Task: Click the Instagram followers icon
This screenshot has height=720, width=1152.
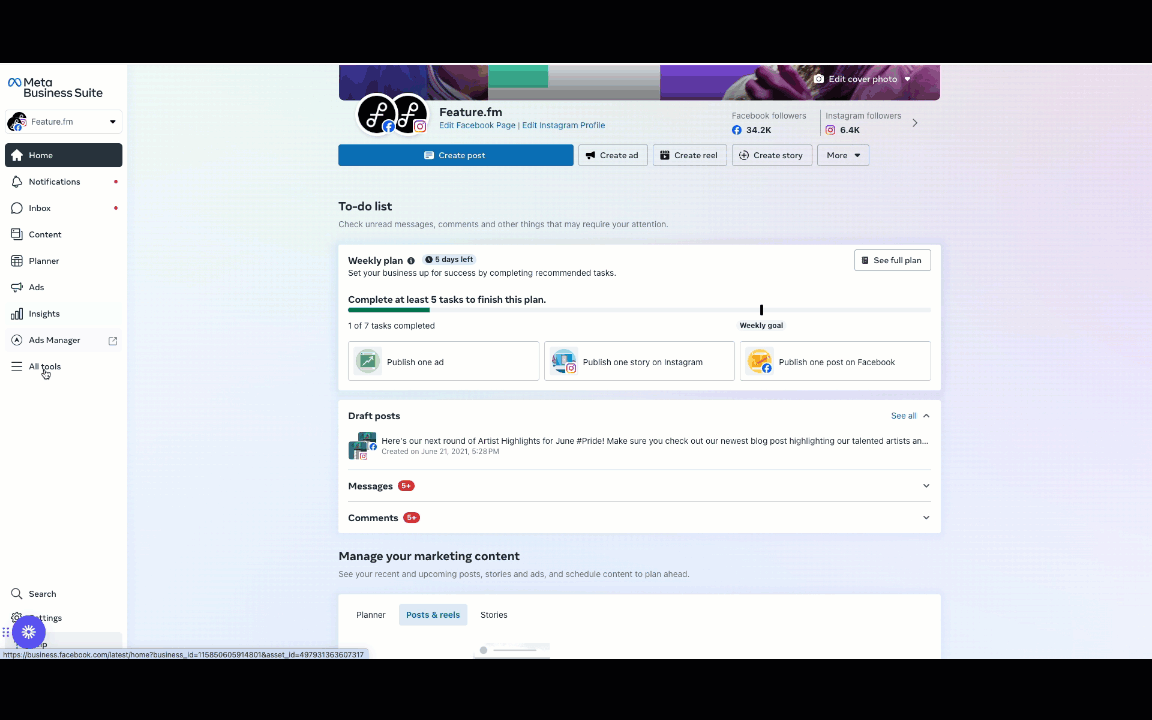Action: click(830, 130)
